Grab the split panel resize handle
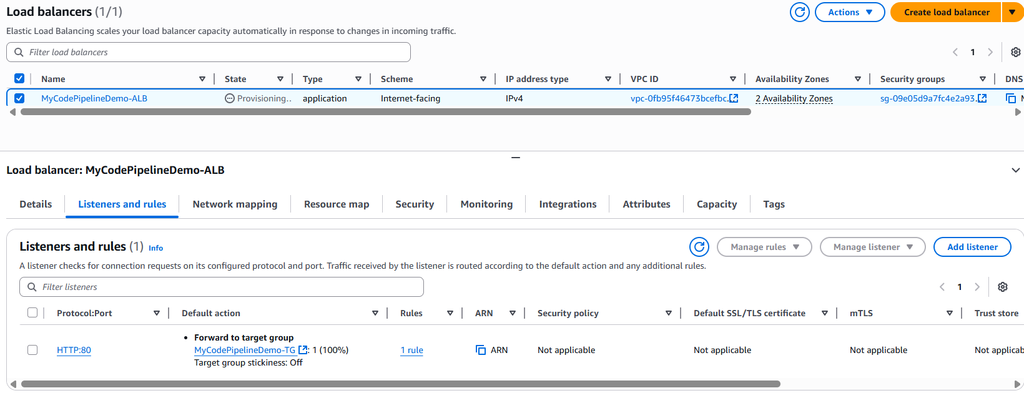1024x393 pixels. [x=515, y=157]
